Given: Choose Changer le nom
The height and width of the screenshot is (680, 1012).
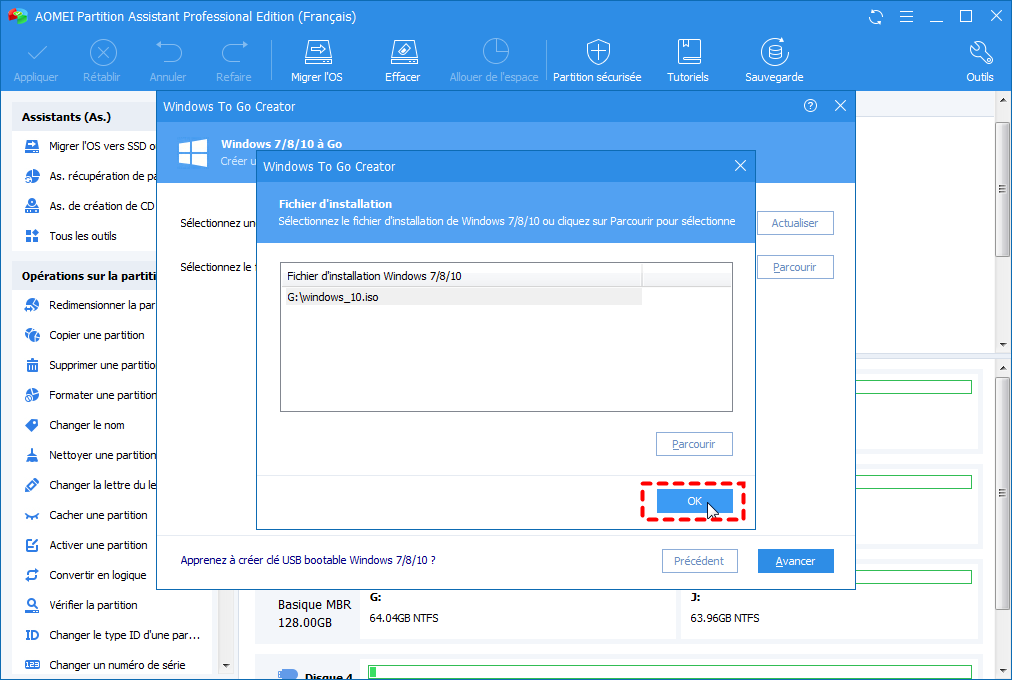Looking at the screenshot, I should coord(74,425).
